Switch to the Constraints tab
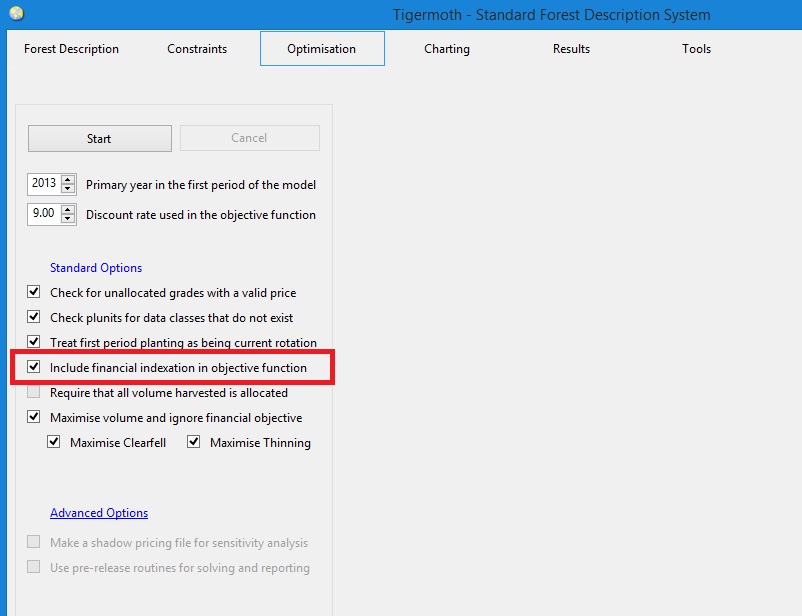Screen dimensions: 802x616 click(197, 49)
